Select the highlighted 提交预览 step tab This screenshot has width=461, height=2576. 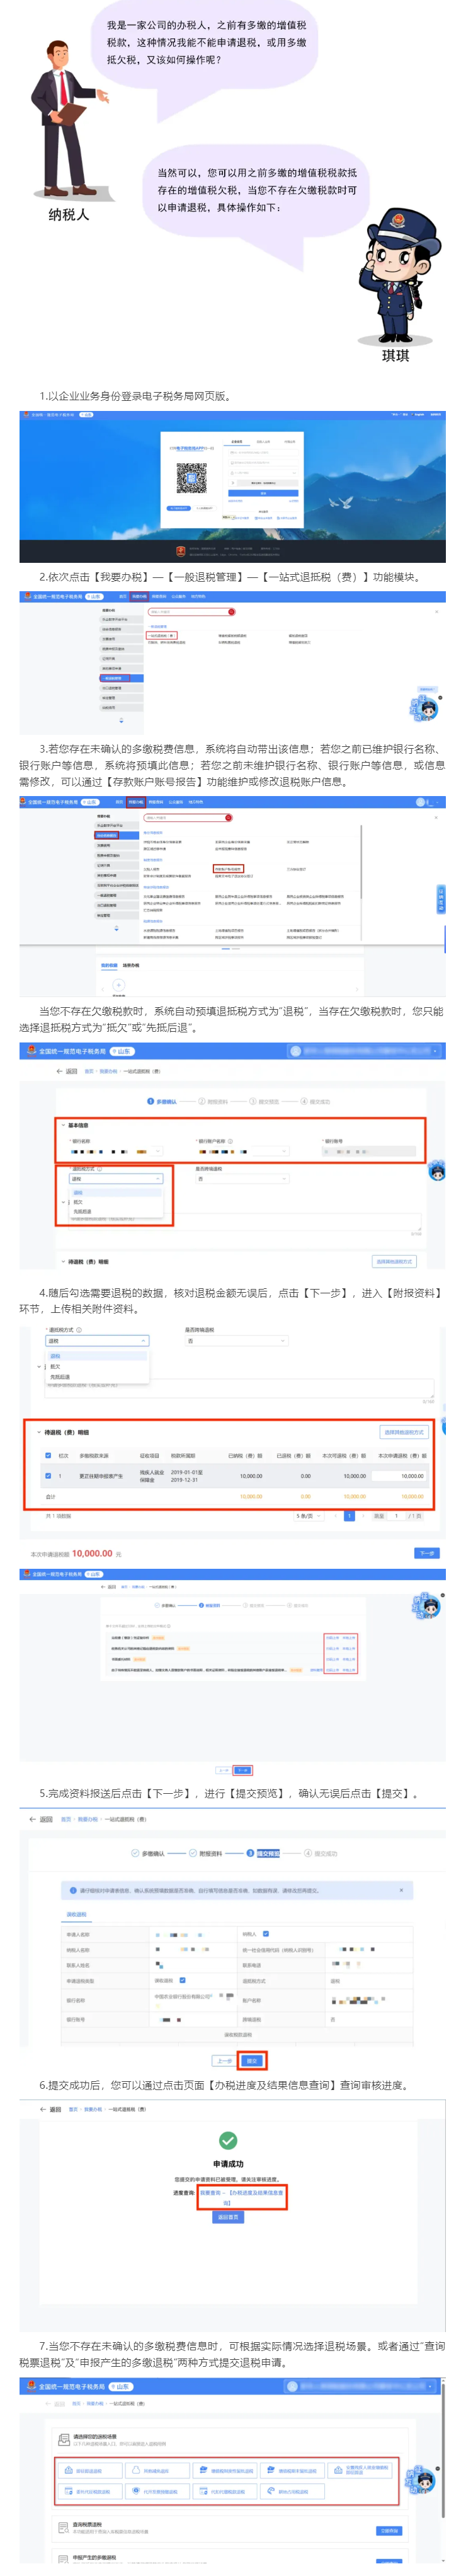click(268, 1853)
